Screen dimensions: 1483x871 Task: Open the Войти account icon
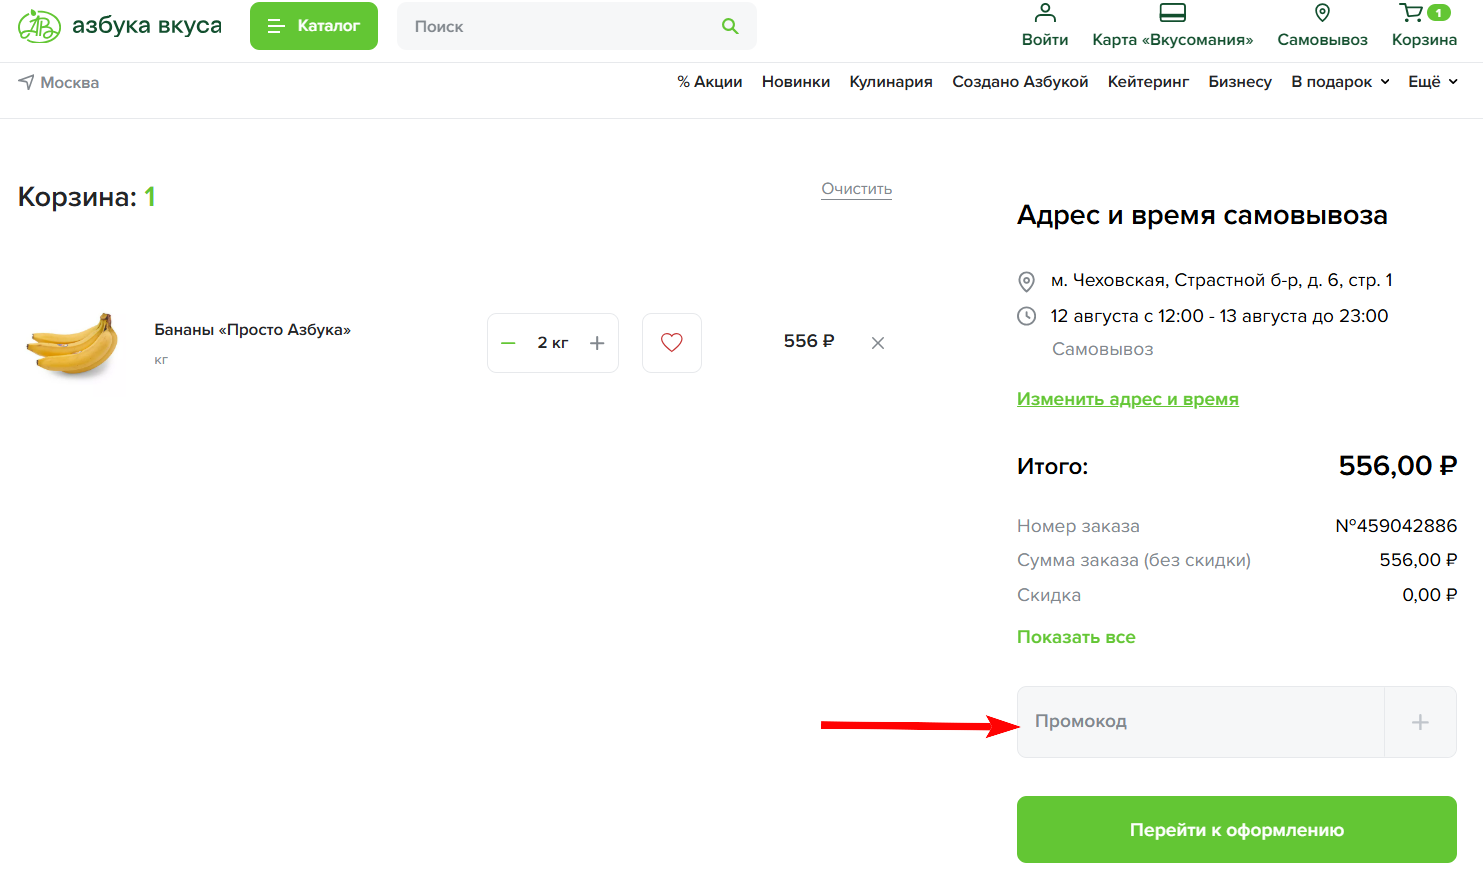click(1045, 15)
